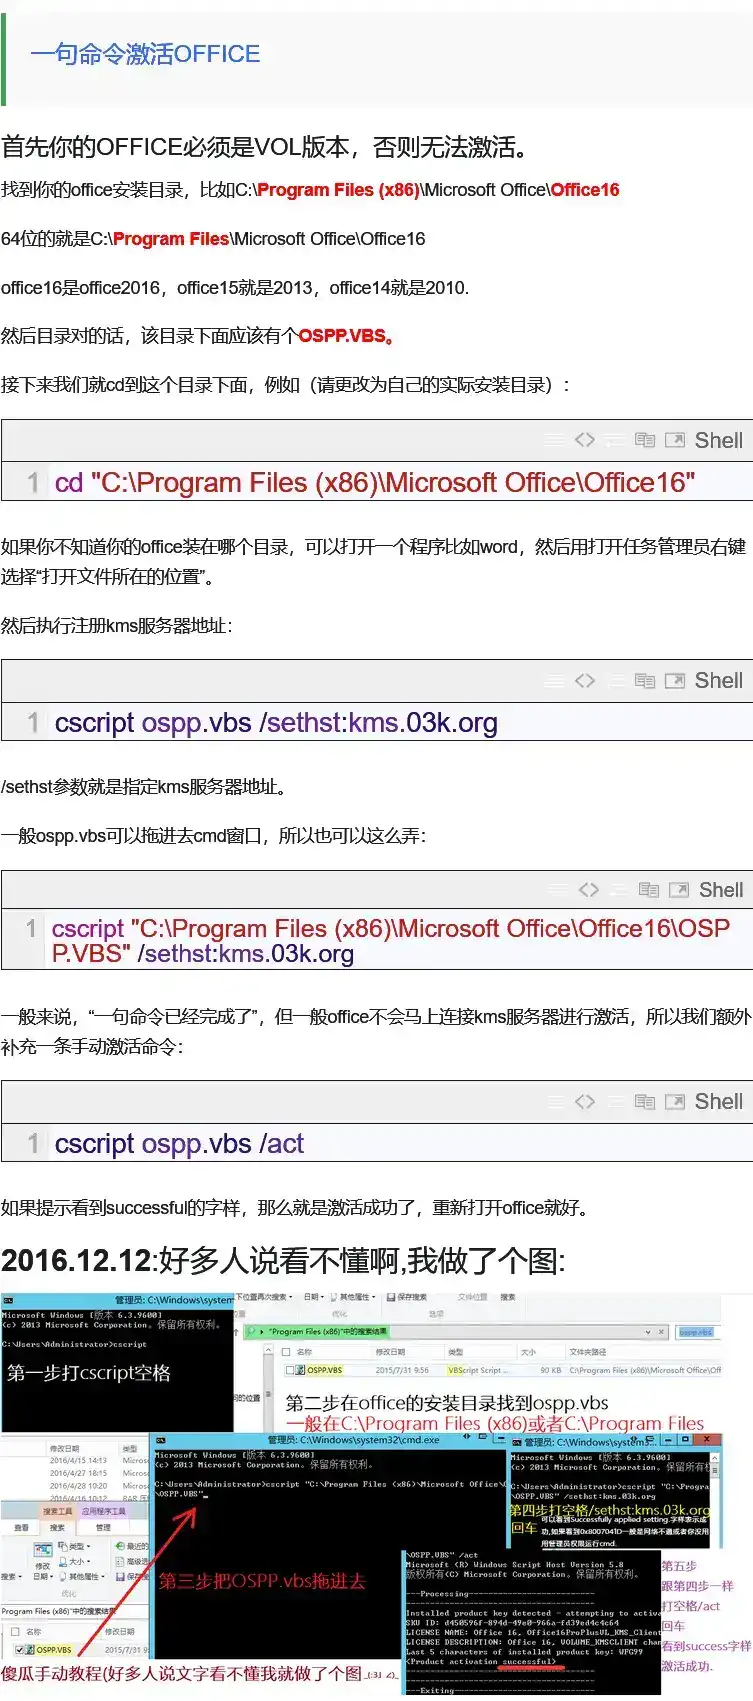The height and width of the screenshot is (1701, 753).
Task: Open the cd command code in a new window
Action: 675,440
